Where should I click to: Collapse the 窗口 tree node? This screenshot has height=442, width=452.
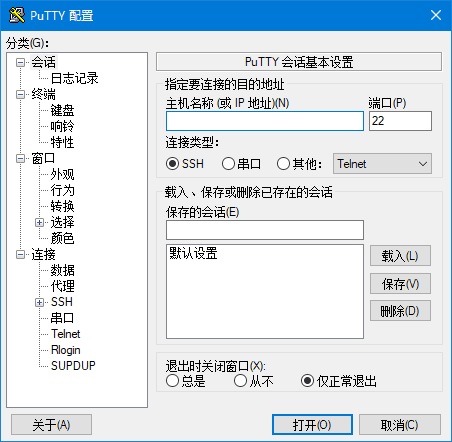point(20,158)
